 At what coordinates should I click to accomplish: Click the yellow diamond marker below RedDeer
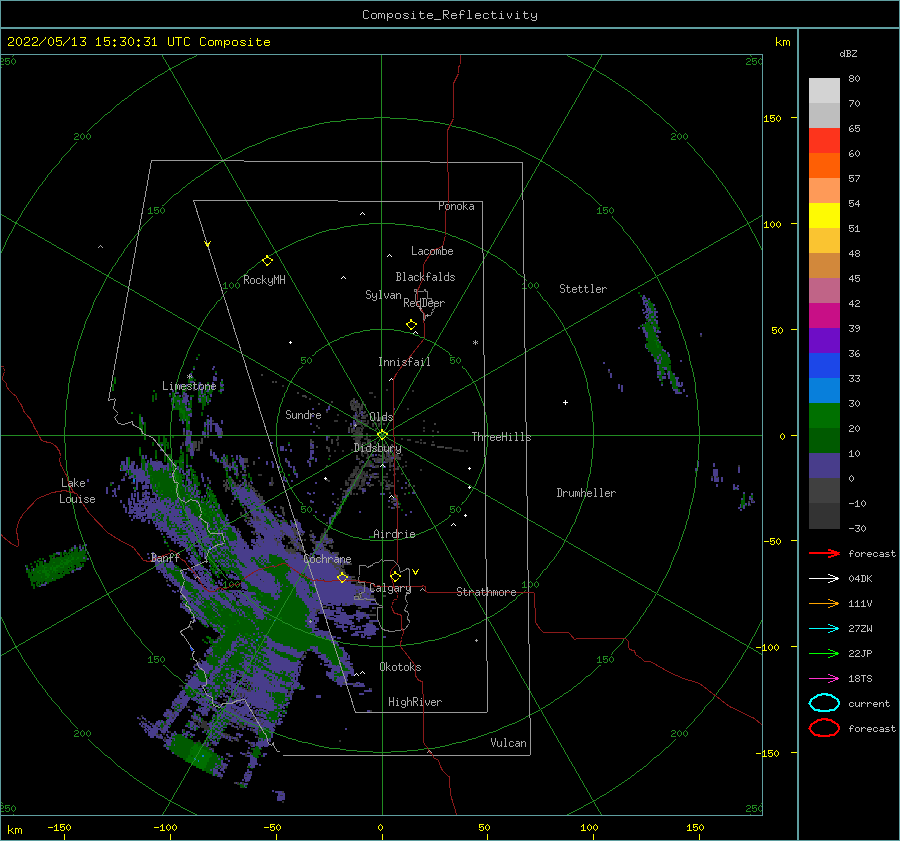tap(411, 325)
